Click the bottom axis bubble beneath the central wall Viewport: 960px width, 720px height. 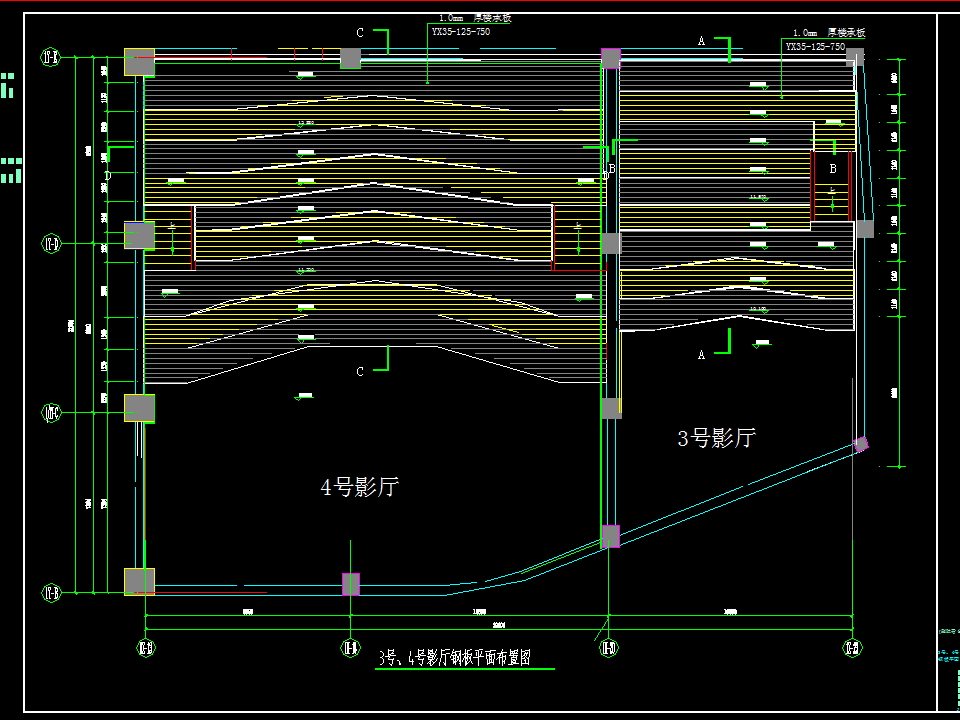[609, 648]
